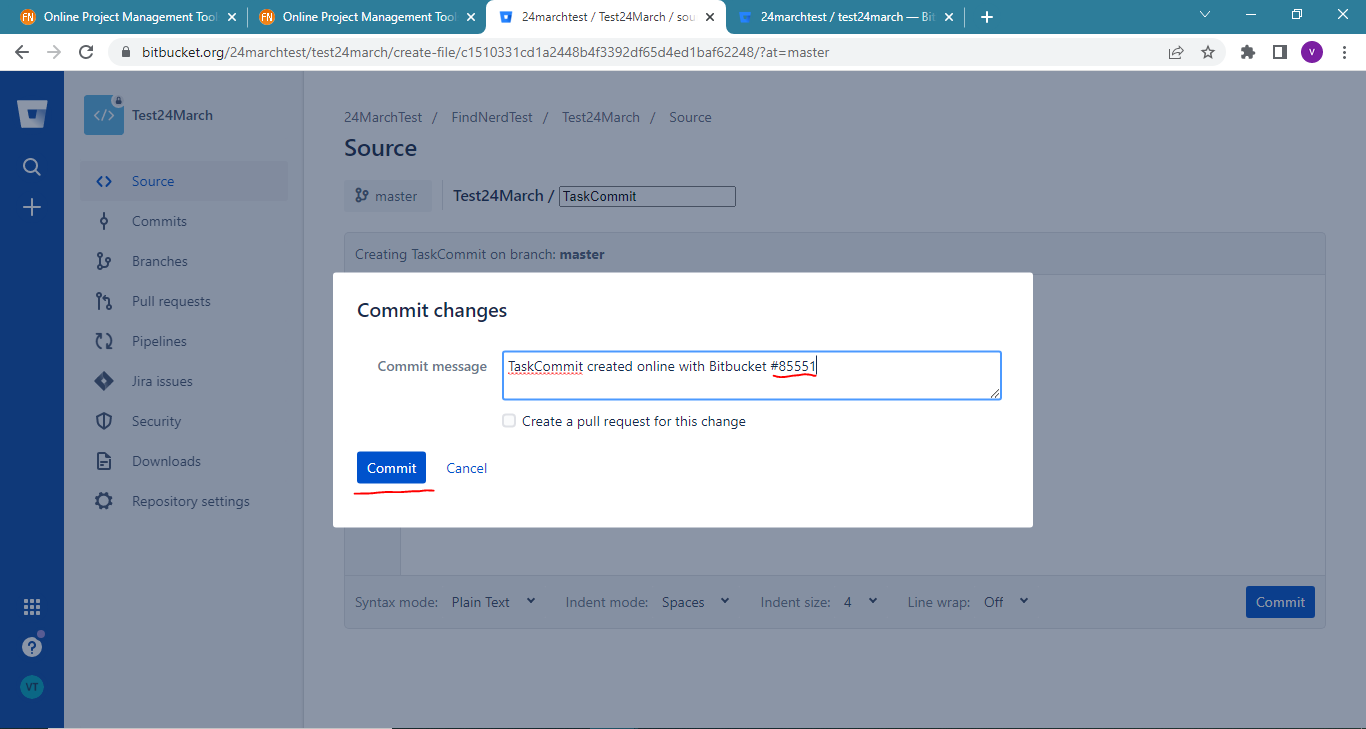This screenshot has height=729, width=1366.
Task: Open the Syntax mode Plain Text dropdown
Action: click(x=494, y=602)
